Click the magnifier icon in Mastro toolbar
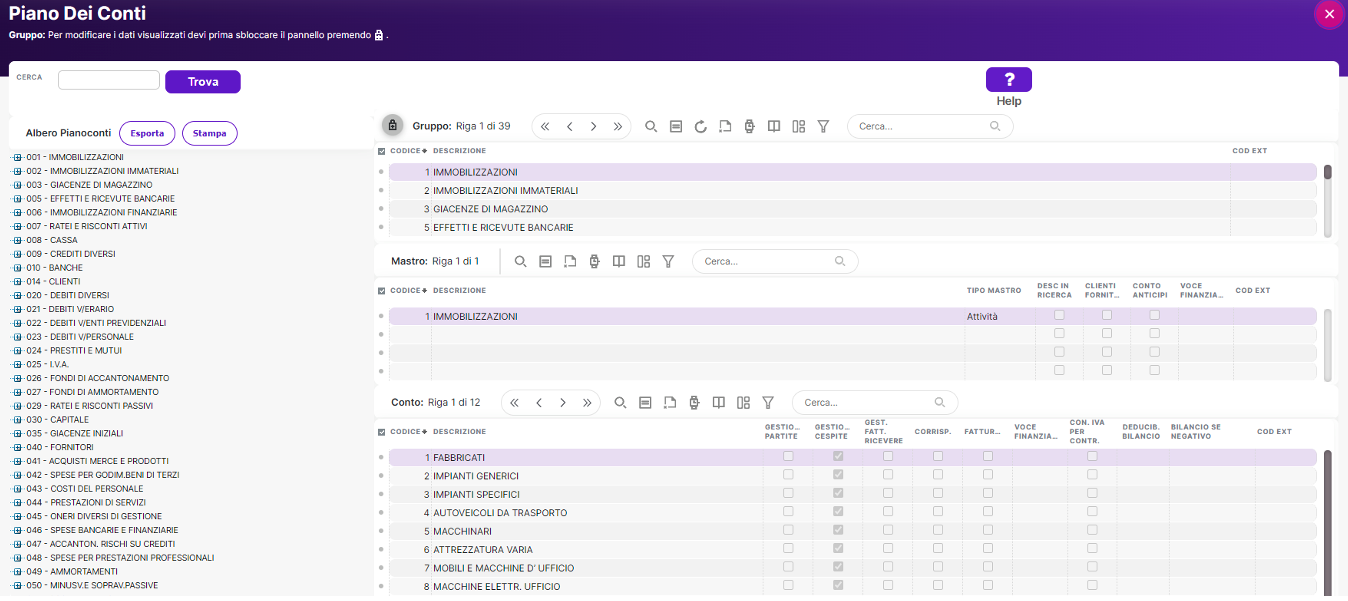Screen dimensions: 1348x601 pyautogui.click(x=520, y=261)
